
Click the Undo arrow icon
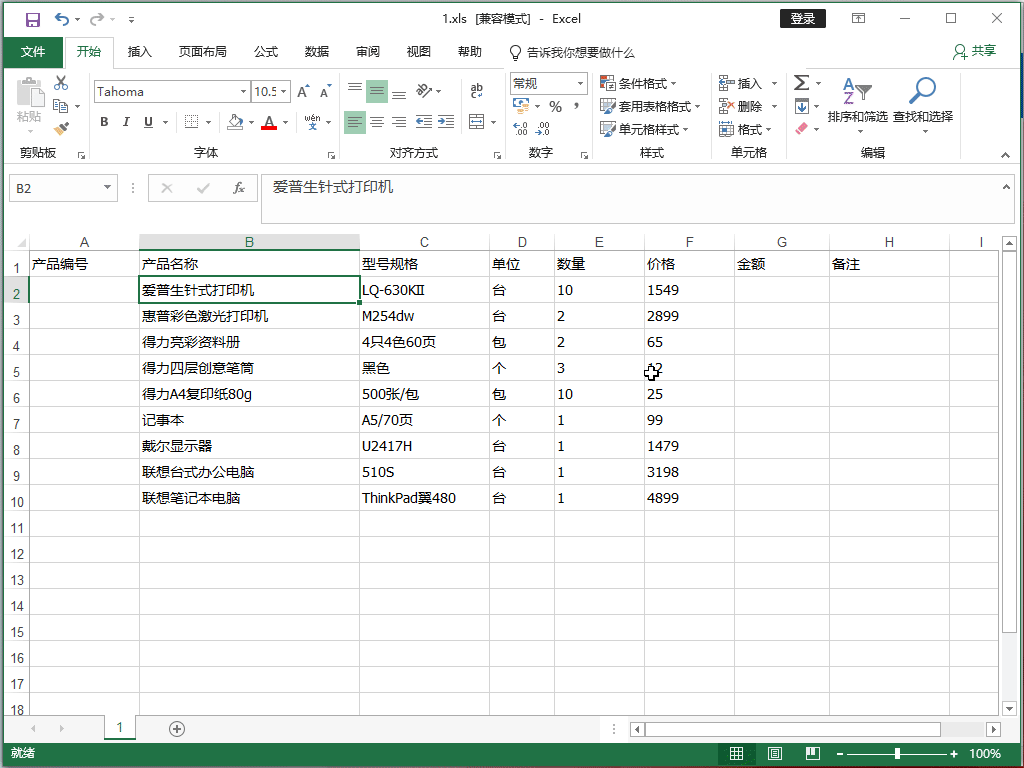click(x=61, y=19)
